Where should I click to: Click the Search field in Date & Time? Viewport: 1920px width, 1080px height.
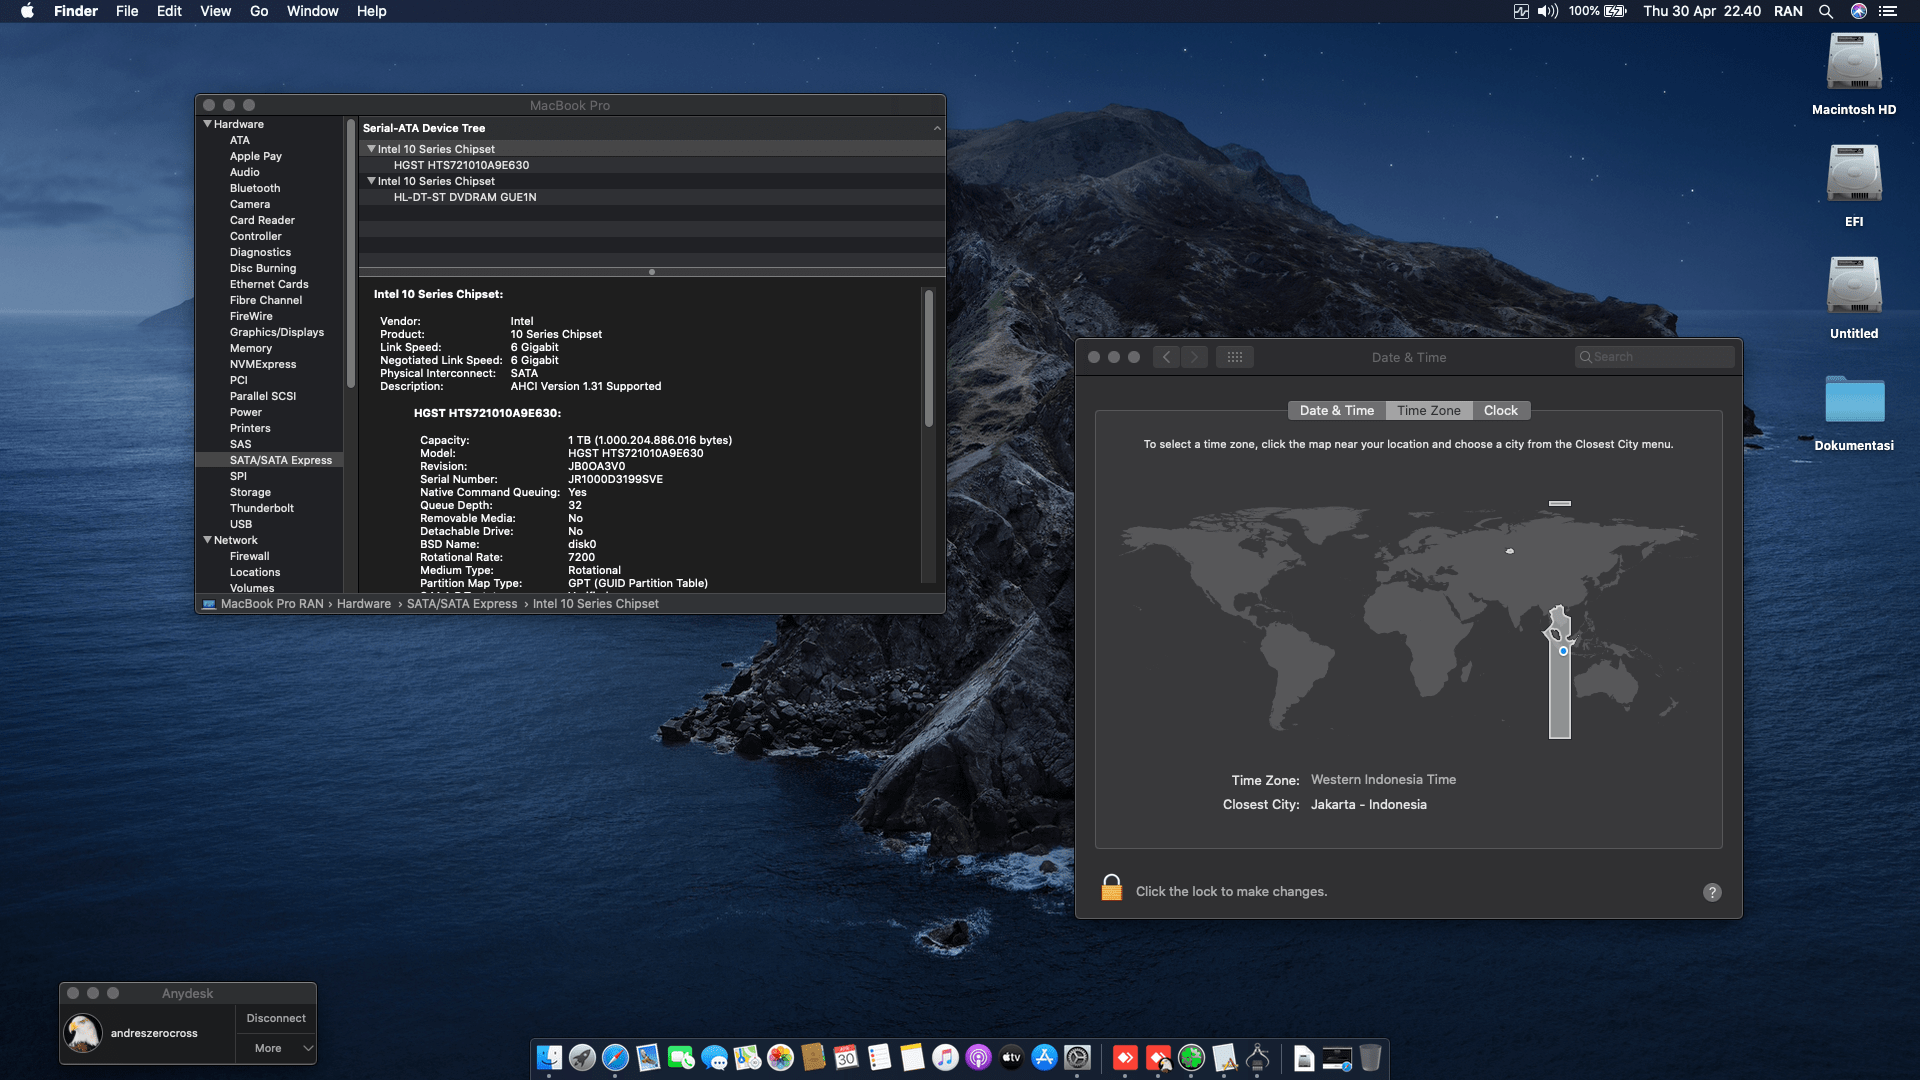pyautogui.click(x=1654, y=357)
